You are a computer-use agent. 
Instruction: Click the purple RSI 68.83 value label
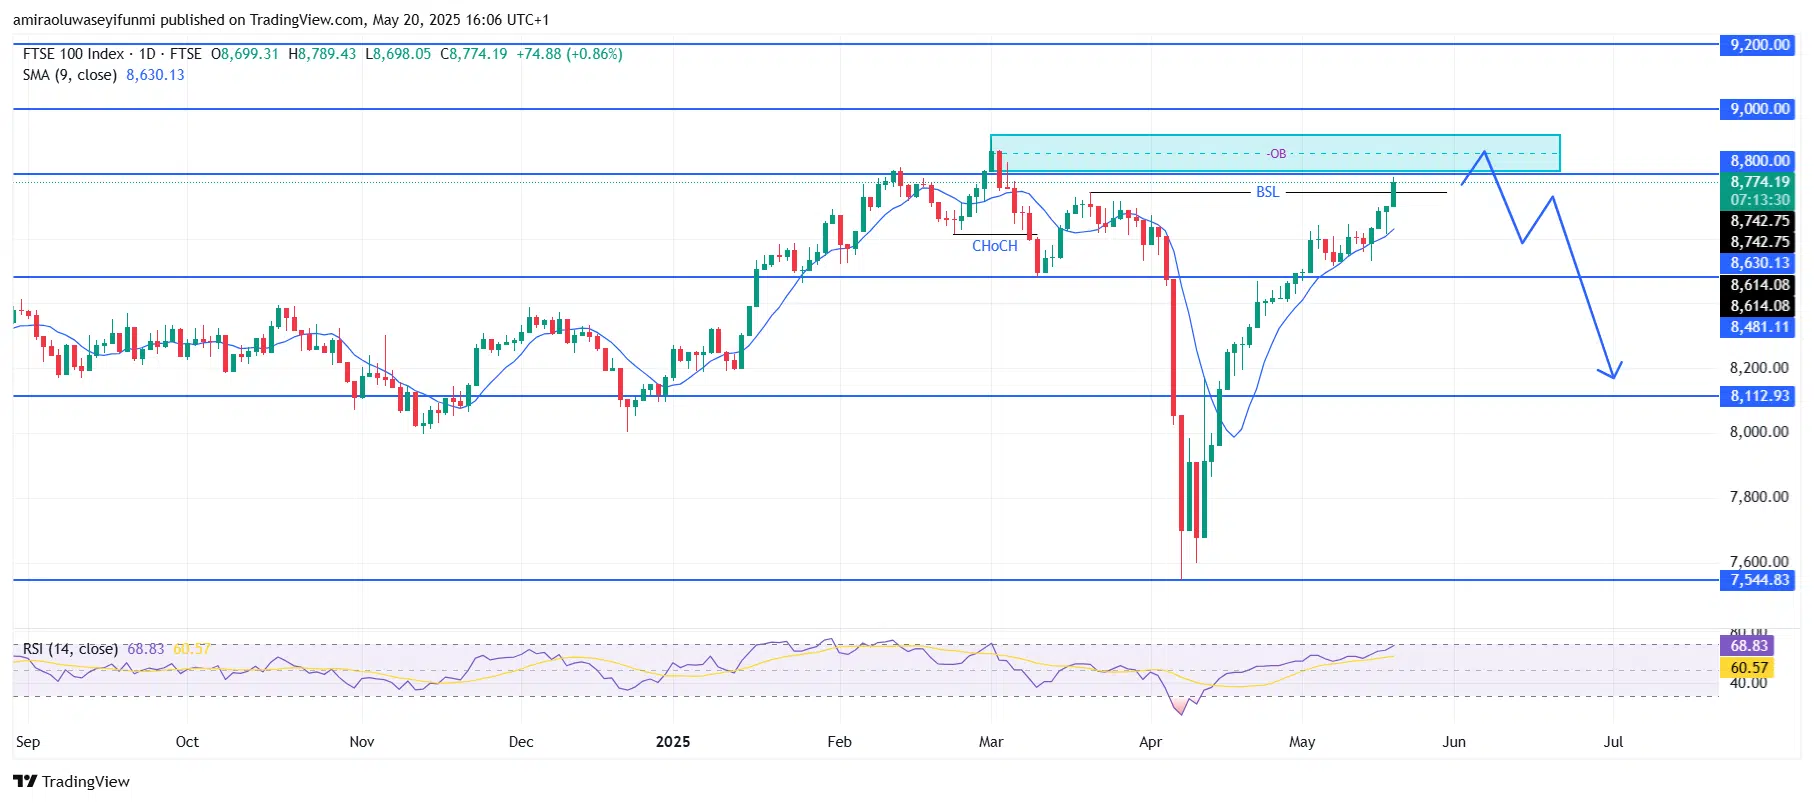click(1748, 646)
